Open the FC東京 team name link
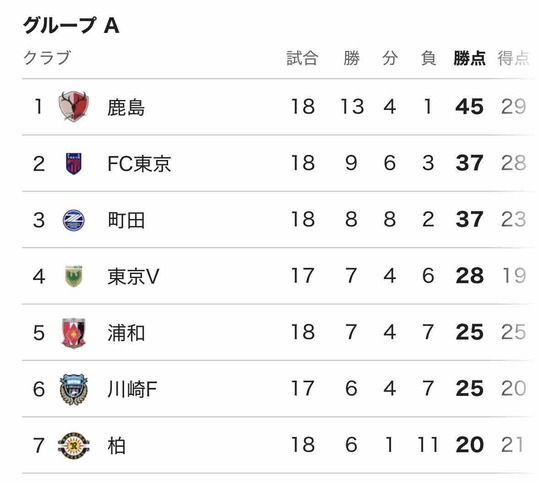Viewport: 540px width, 483px height. point(139,164)
